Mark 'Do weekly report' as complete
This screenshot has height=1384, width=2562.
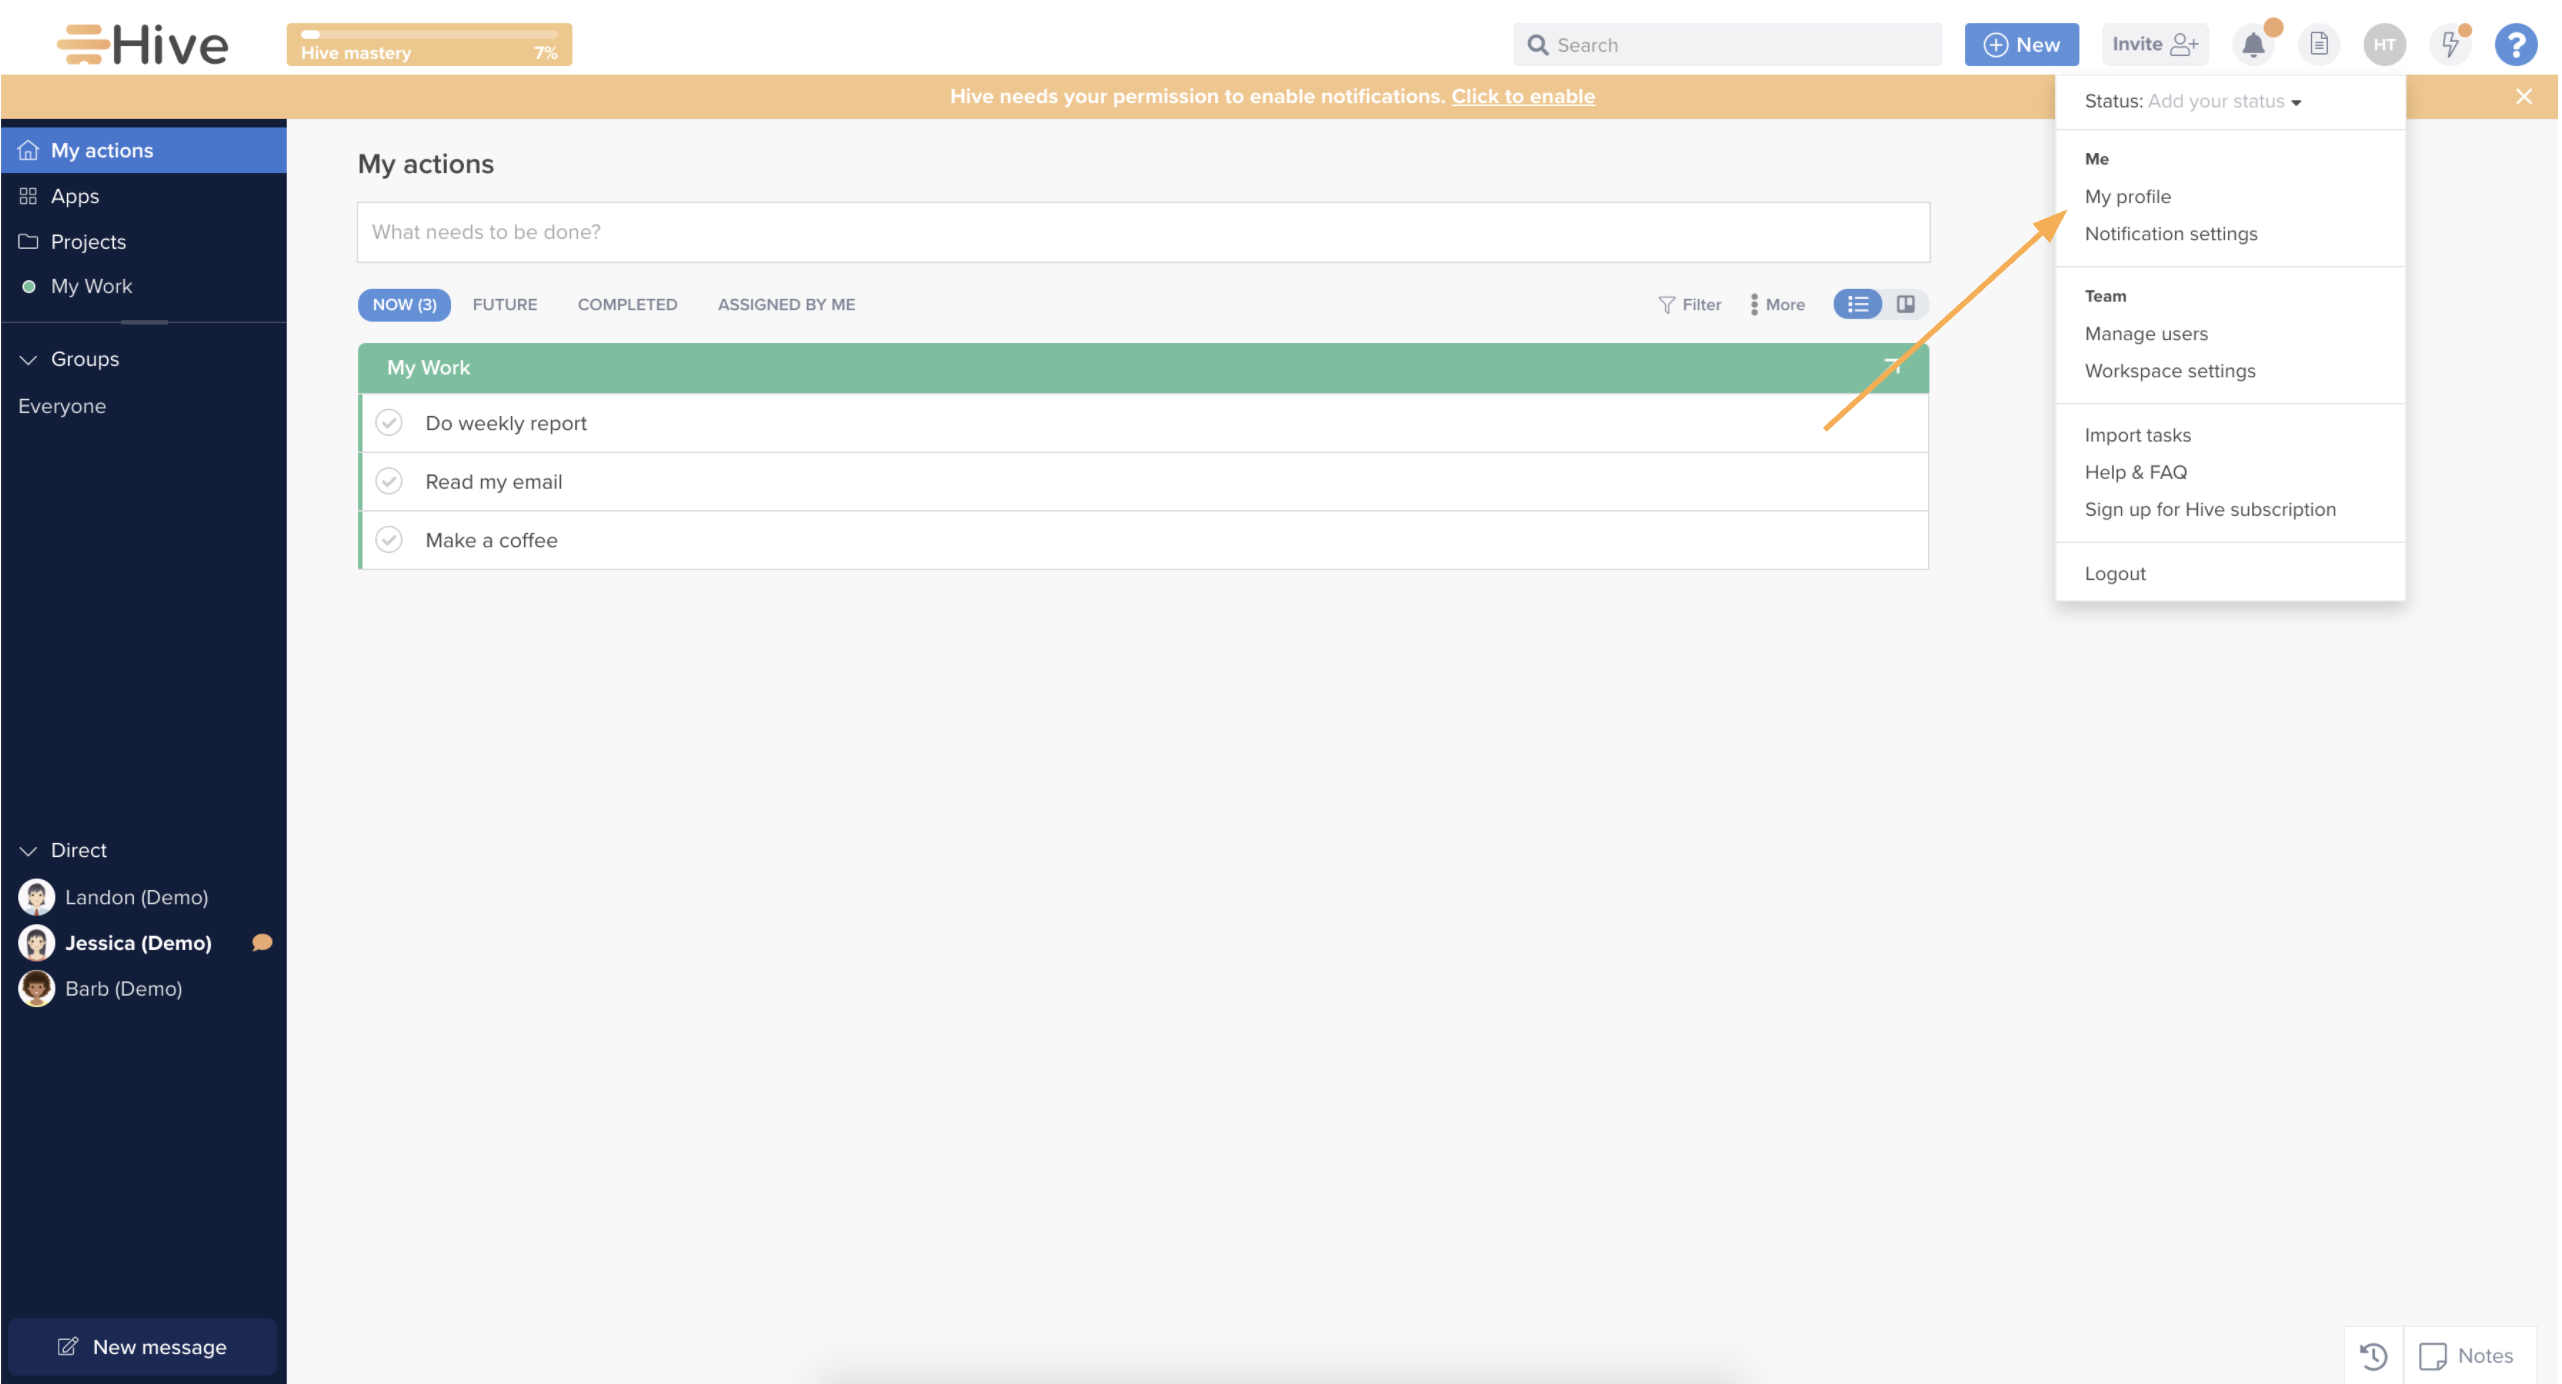pos(389,423)
